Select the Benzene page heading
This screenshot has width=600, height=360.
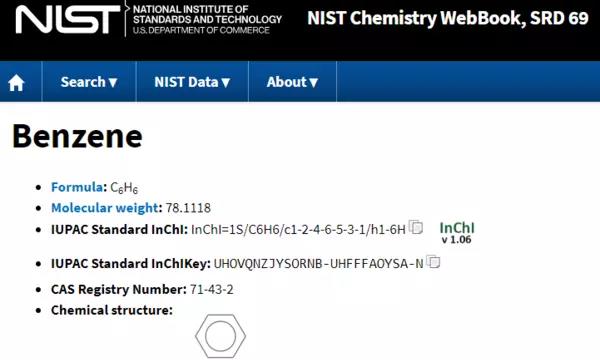coord(77,136)
